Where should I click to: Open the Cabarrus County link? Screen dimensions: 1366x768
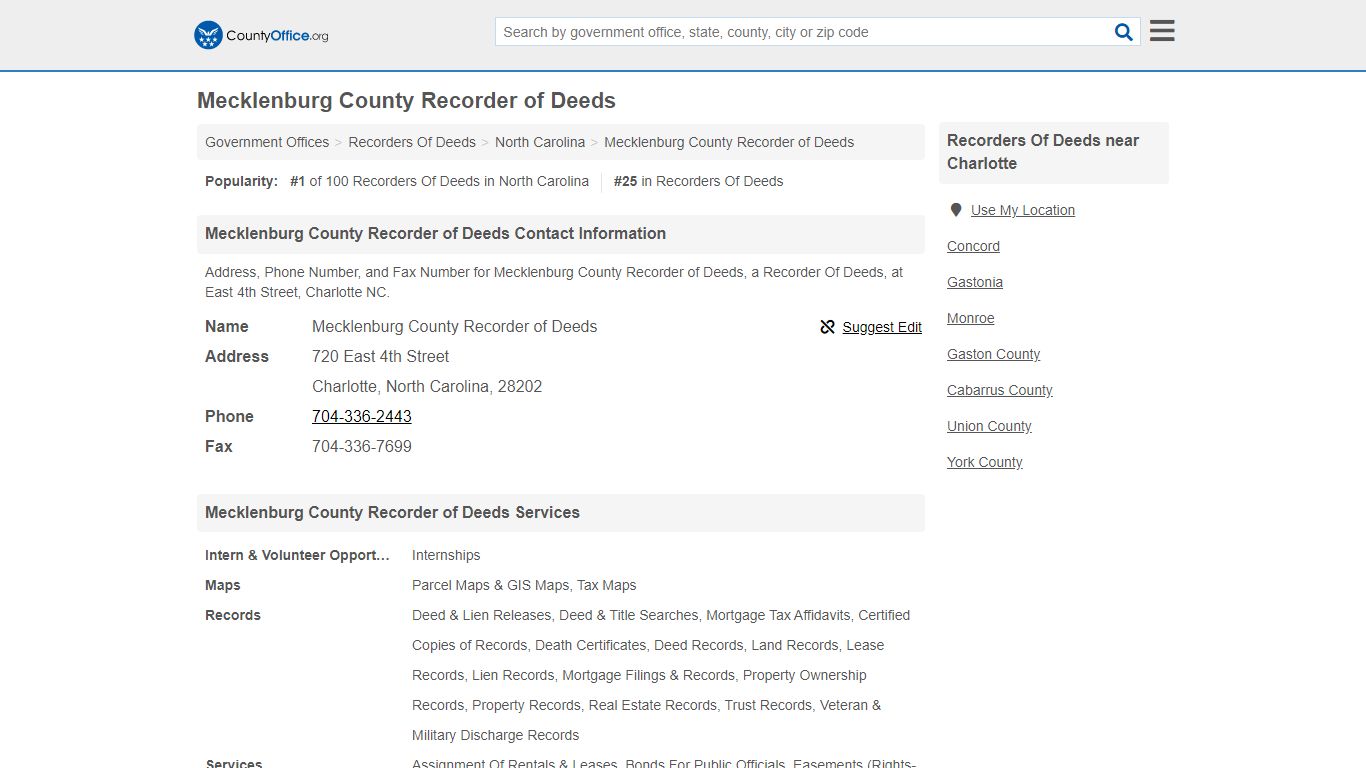pyautogui.click(x=999, y=390)
